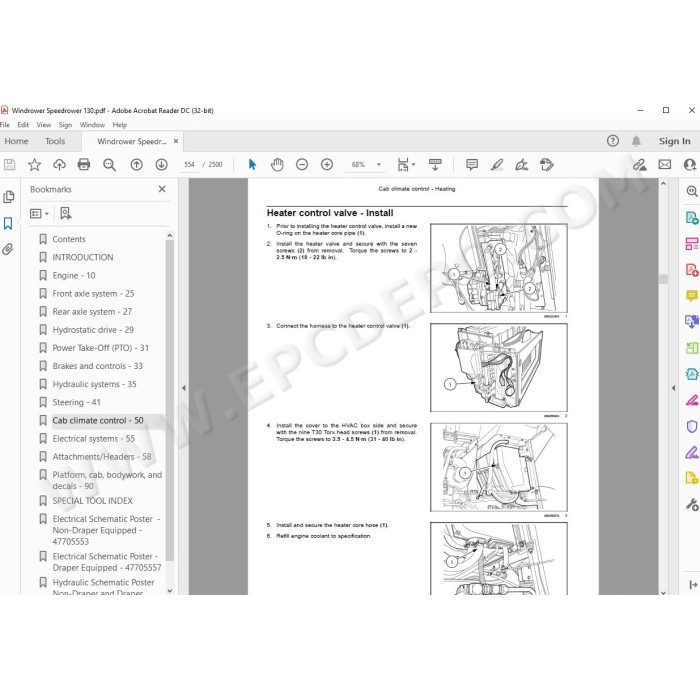Share a link using the link icon

[x=640, y=165]
